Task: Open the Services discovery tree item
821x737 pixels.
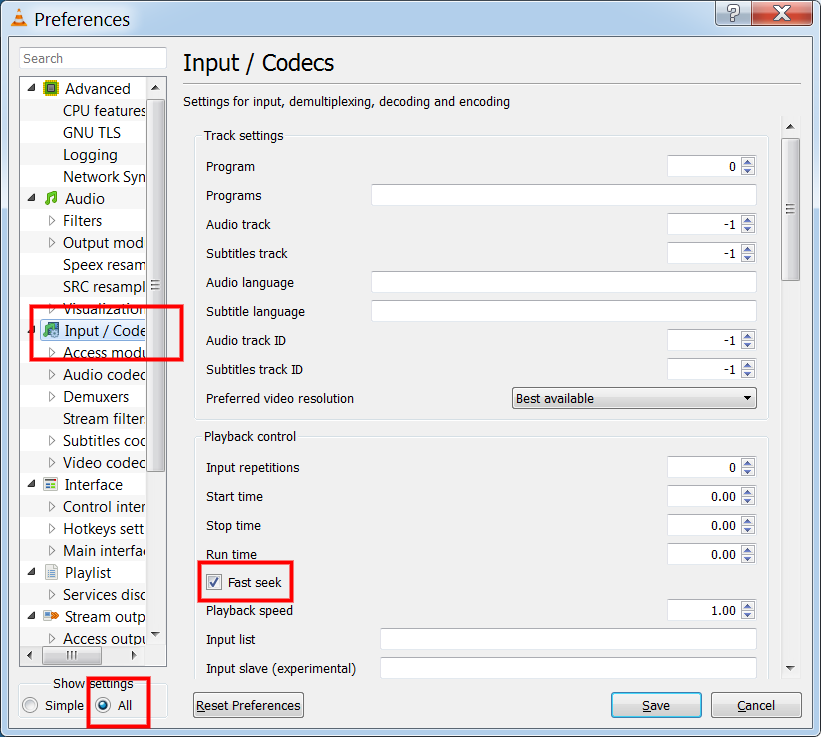Action: (104, 594)
